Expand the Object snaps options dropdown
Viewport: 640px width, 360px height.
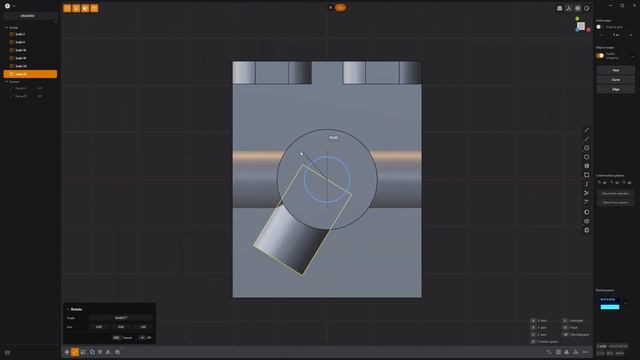point(632,56)
